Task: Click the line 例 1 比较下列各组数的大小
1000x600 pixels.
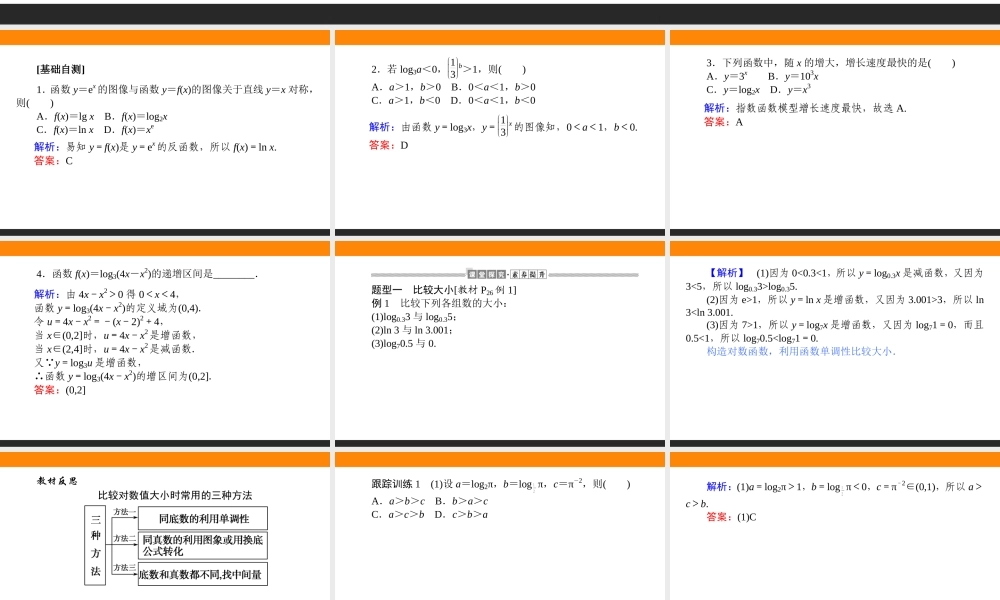Action: [439, 304]
